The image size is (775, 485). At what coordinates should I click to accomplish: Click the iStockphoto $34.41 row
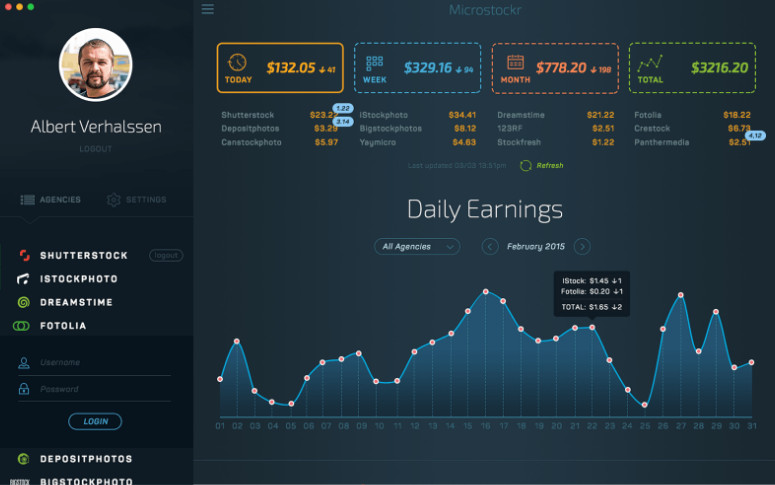click(x=418, y=115)
